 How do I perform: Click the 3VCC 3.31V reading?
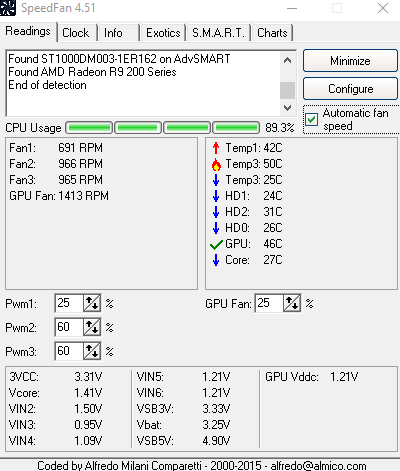pyautogui.click(x=55, y=377)
